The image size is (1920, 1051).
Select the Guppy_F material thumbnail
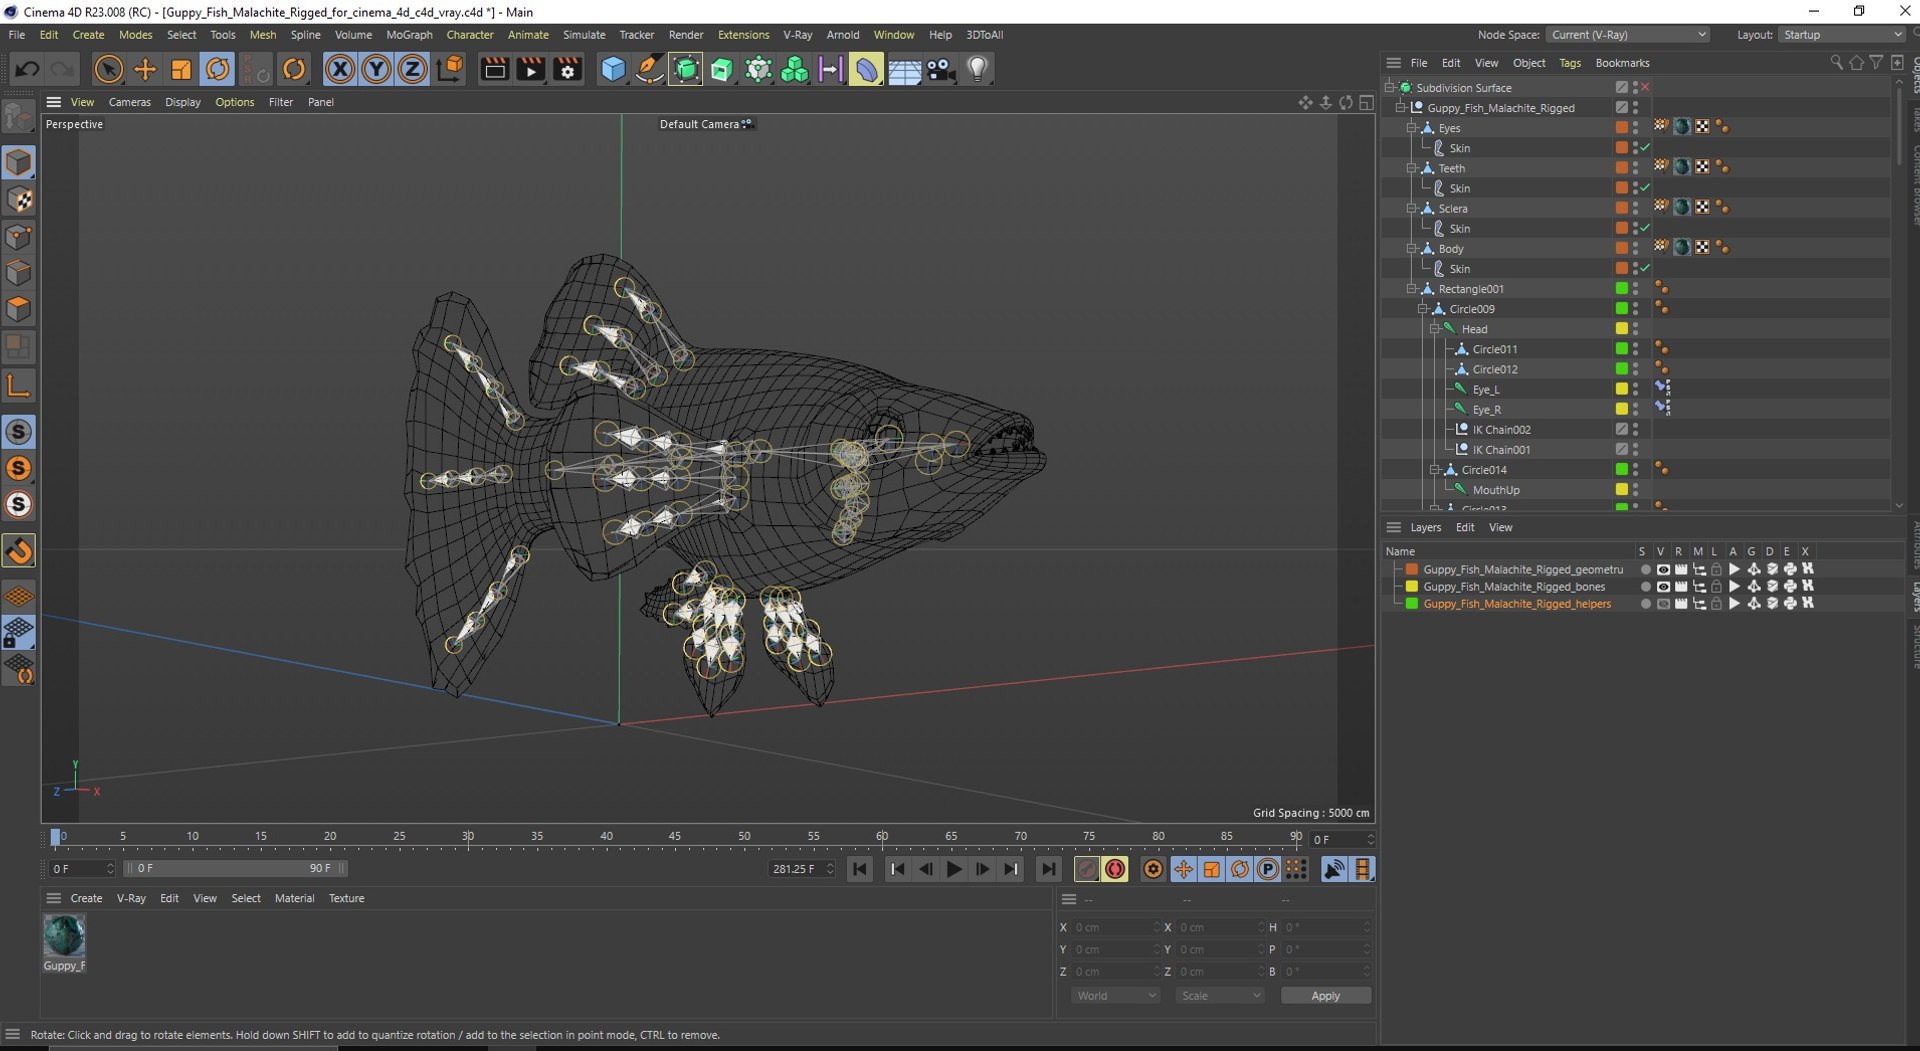tap(64, 937)
